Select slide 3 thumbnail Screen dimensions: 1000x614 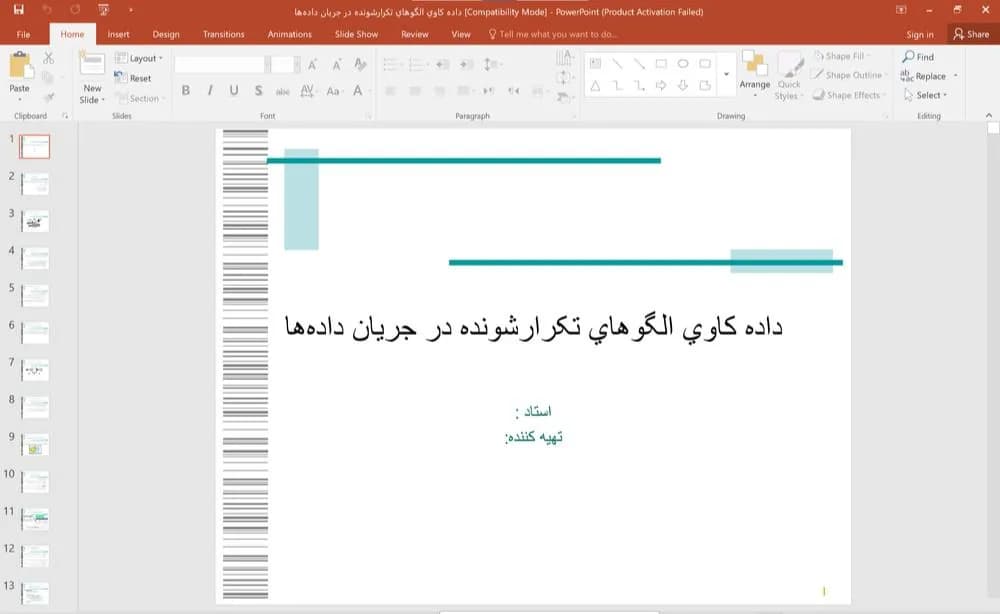coord(35,221)
